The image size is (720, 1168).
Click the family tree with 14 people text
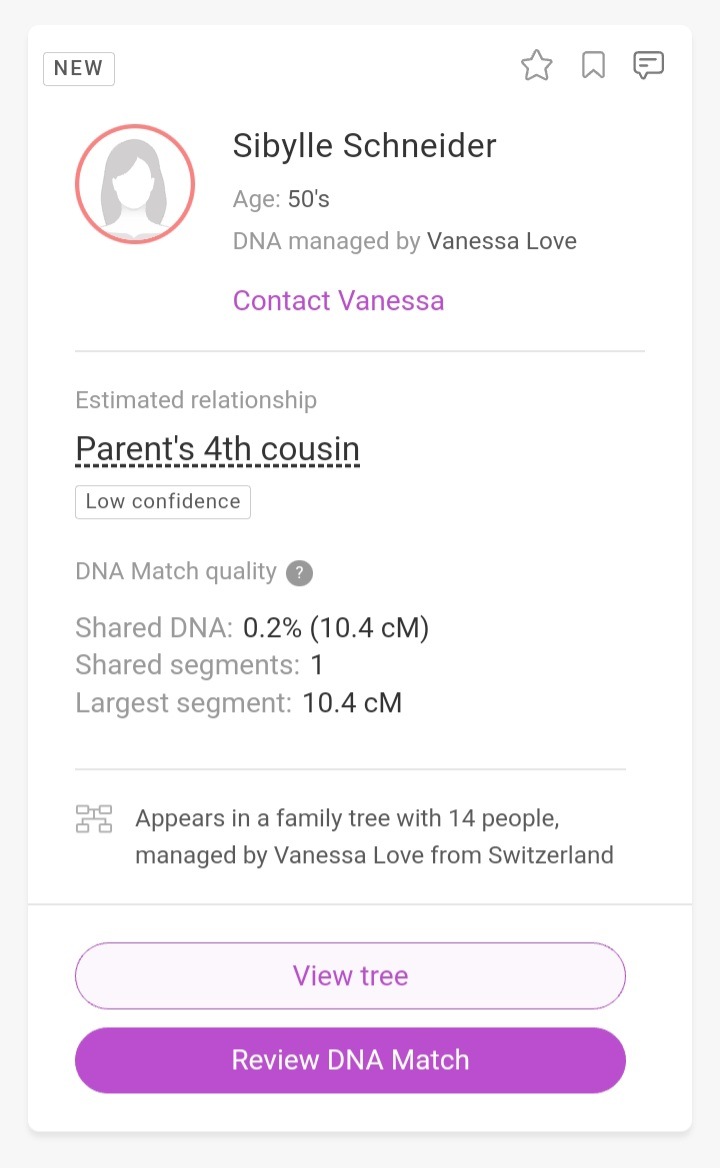(x=347, y=819)
